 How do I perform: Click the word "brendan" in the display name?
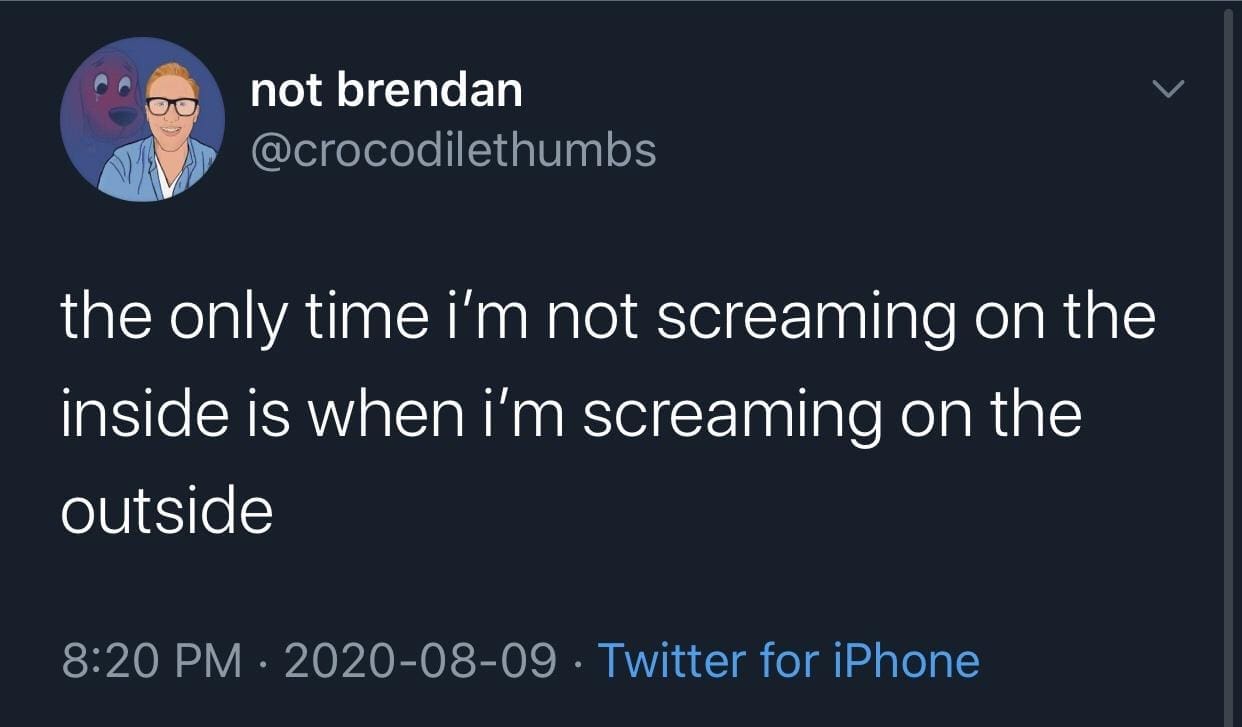point(430,92)
